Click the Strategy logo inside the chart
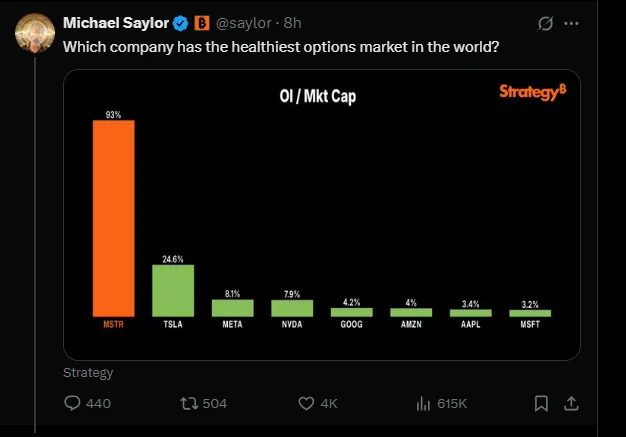Screen dimensions: 626x437 pyautogui.click(x=532, y=92)
